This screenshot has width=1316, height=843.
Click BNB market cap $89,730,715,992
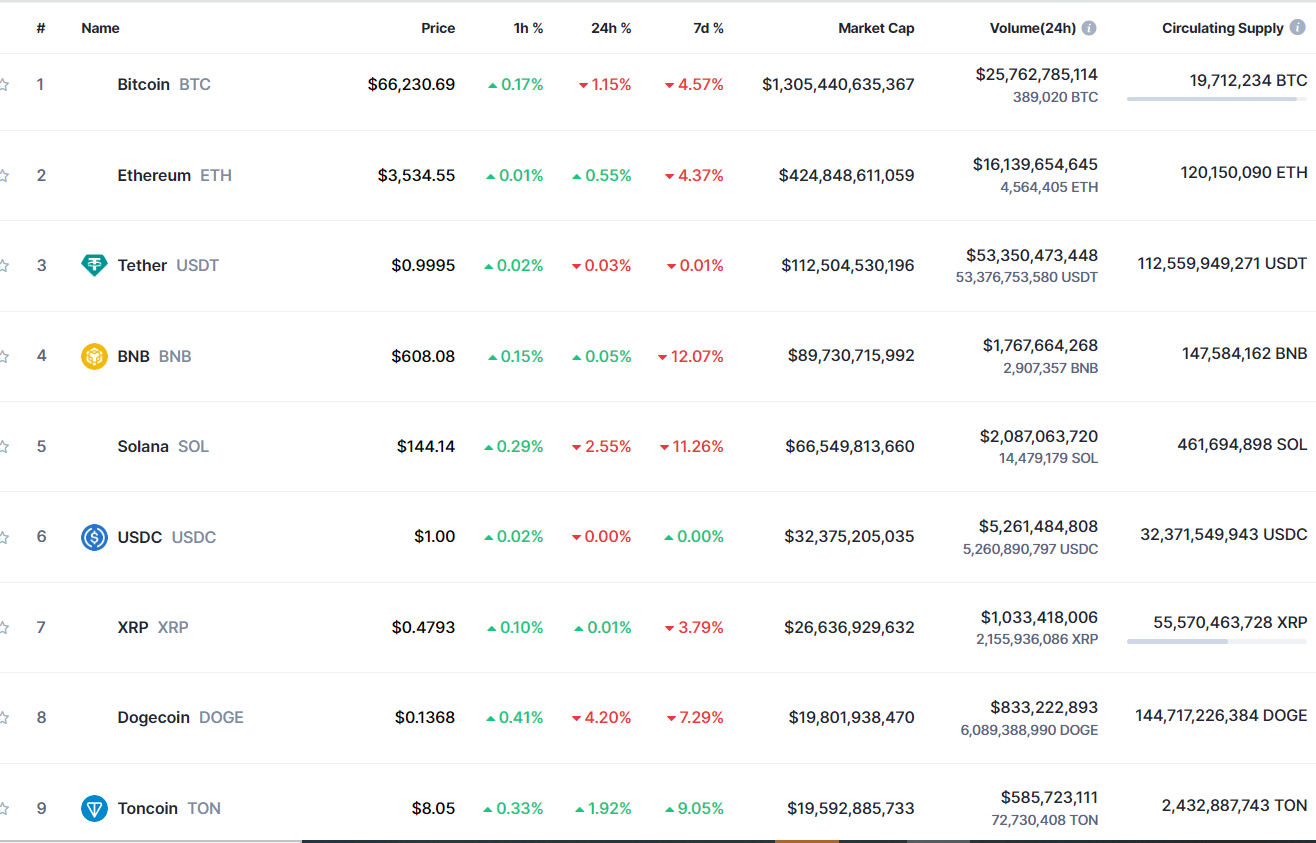pyautogui.click(x=852, y=356)
